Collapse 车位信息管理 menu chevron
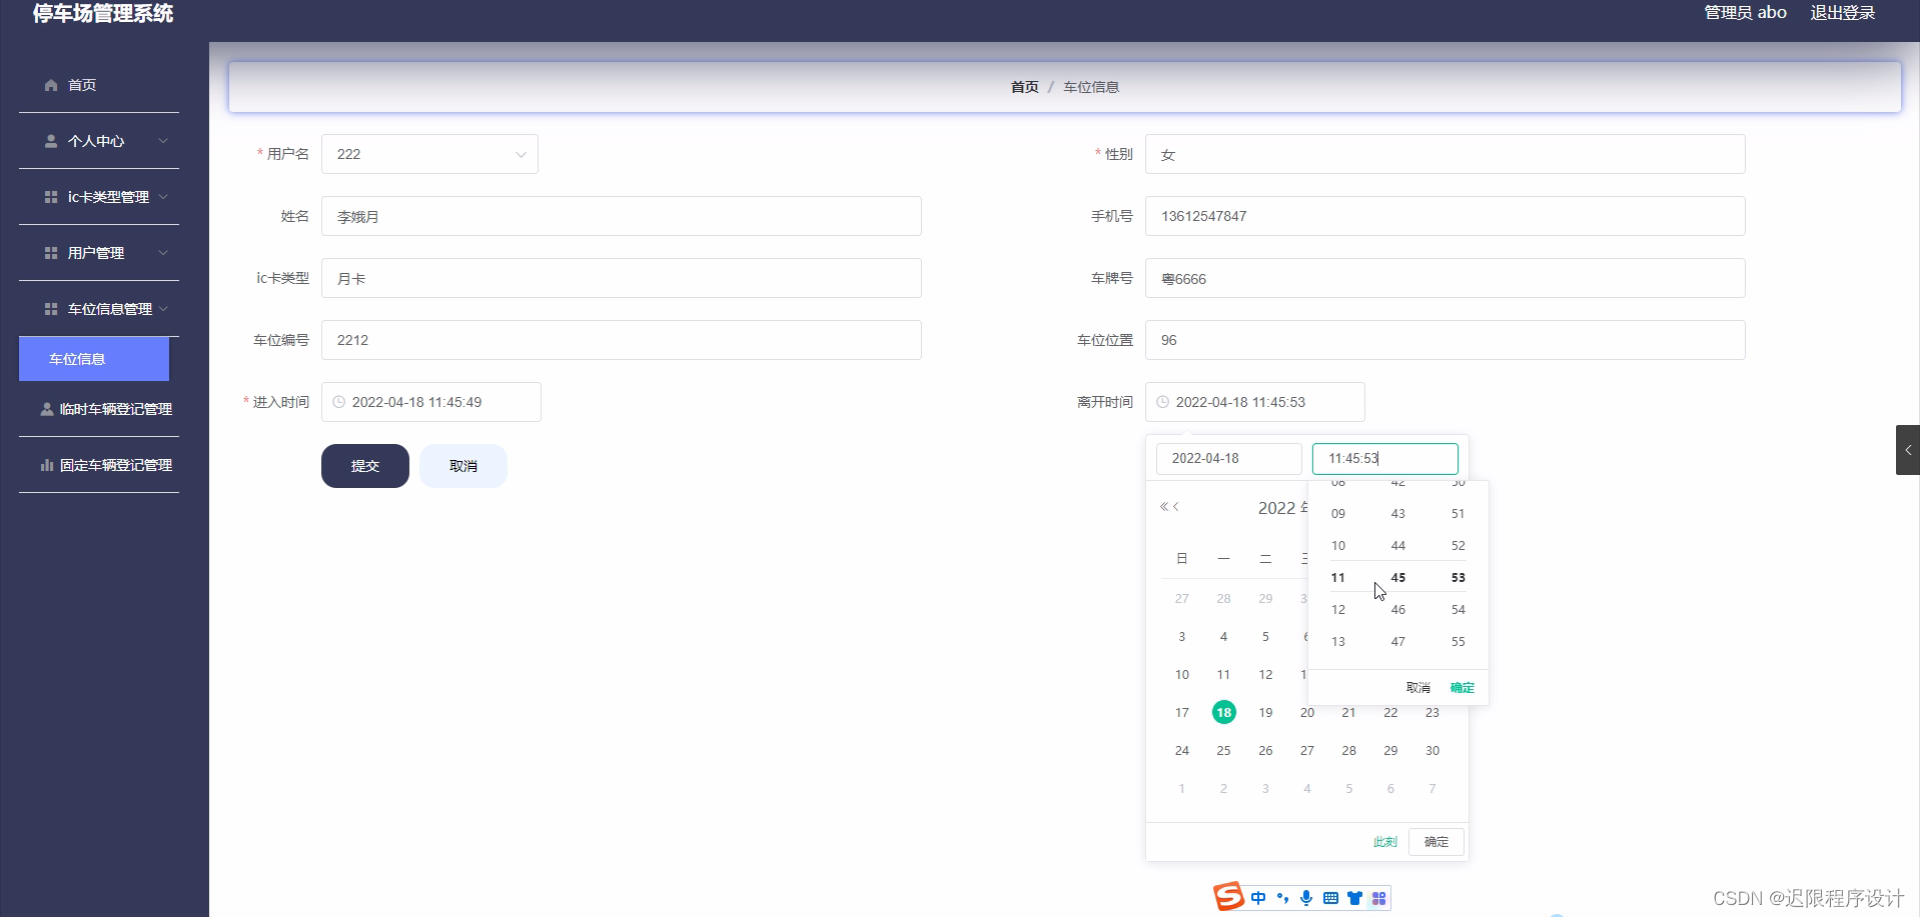Viewport: 1920px width, 917px height. pos(163,309)
